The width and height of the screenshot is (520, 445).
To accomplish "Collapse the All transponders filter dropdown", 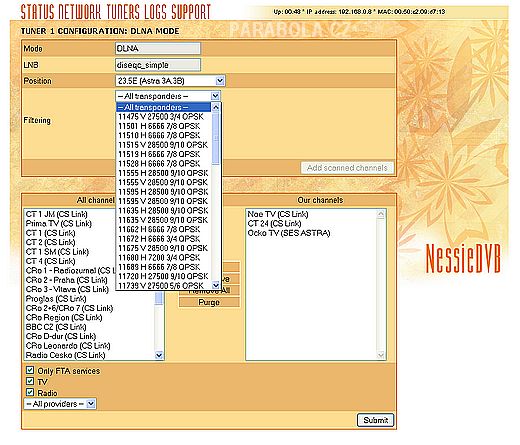I will point(168,96).
